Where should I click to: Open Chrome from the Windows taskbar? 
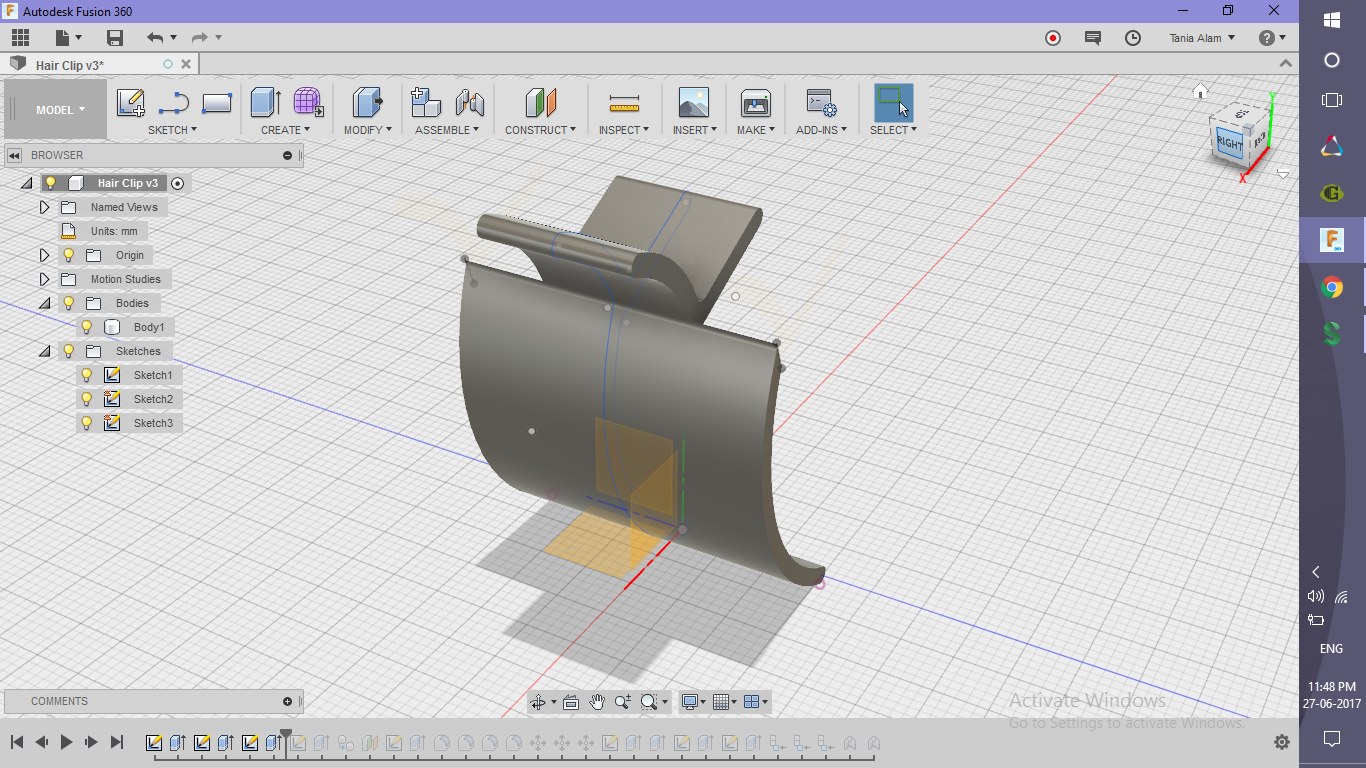tap(1332, 288)
